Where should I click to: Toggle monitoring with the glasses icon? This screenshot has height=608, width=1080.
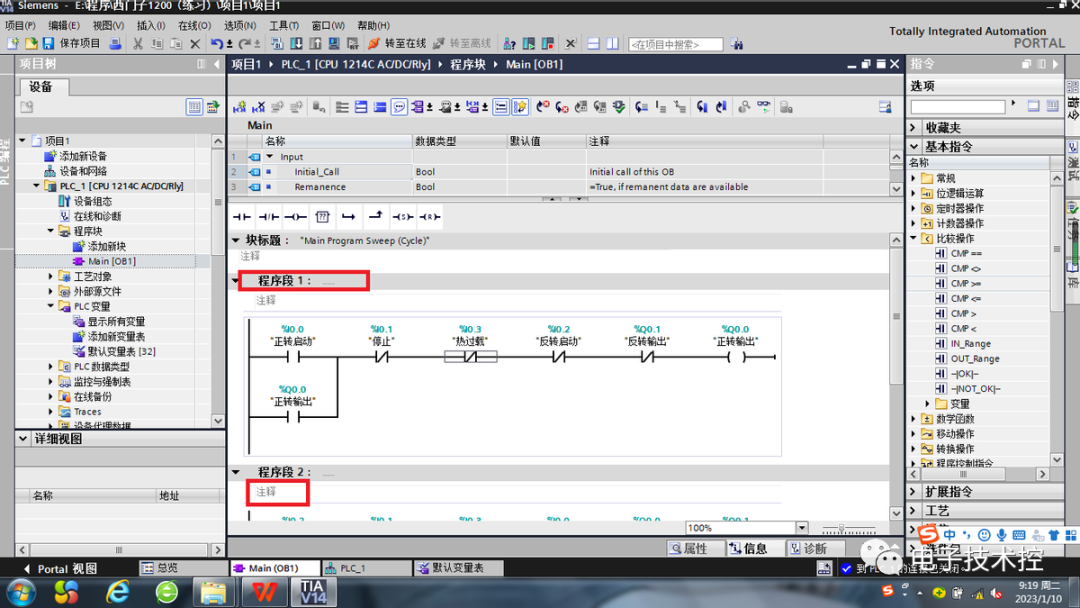(764, 106)
